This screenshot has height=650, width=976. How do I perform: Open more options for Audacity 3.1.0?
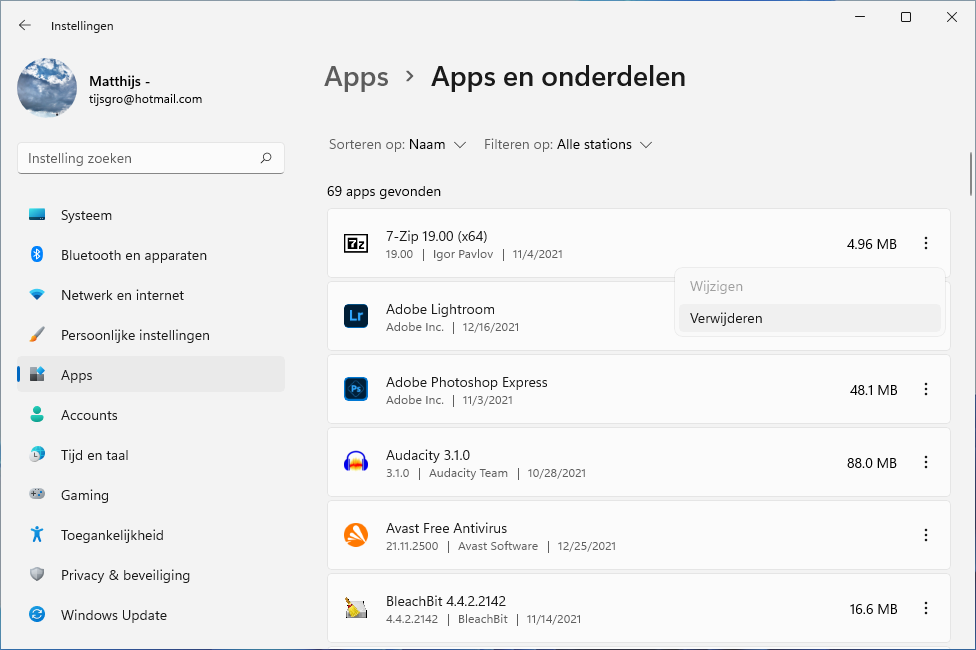tap(926, 463)
